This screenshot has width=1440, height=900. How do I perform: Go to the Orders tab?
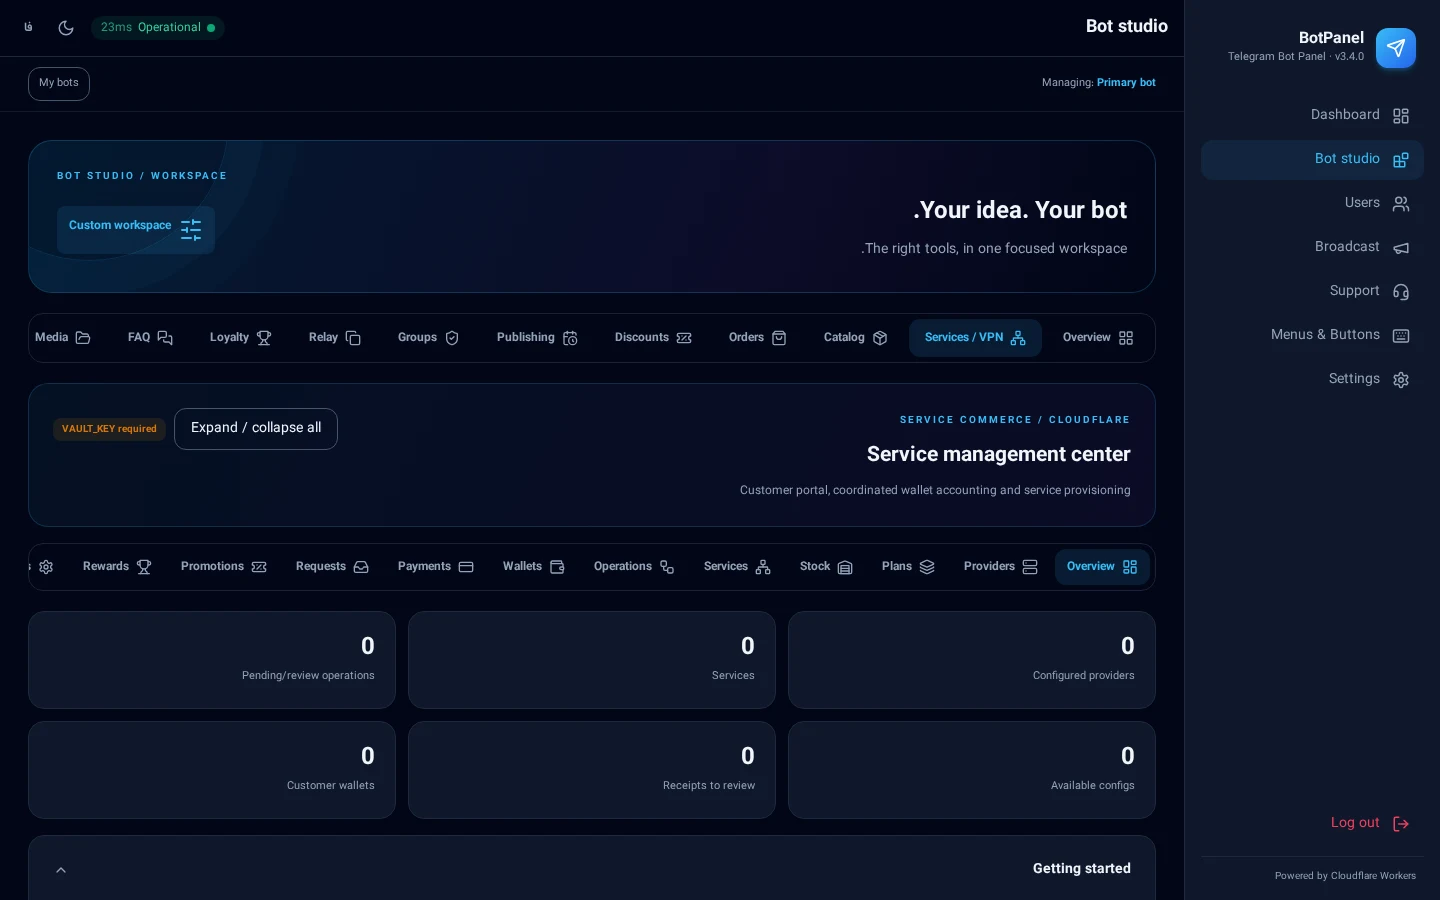tap(757, 338)
